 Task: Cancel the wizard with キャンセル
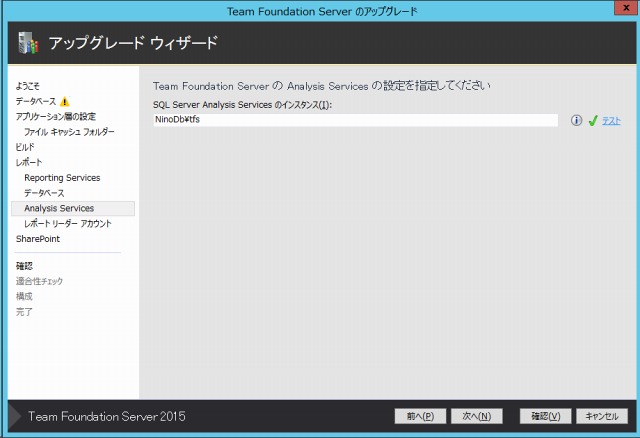[602, 416]
